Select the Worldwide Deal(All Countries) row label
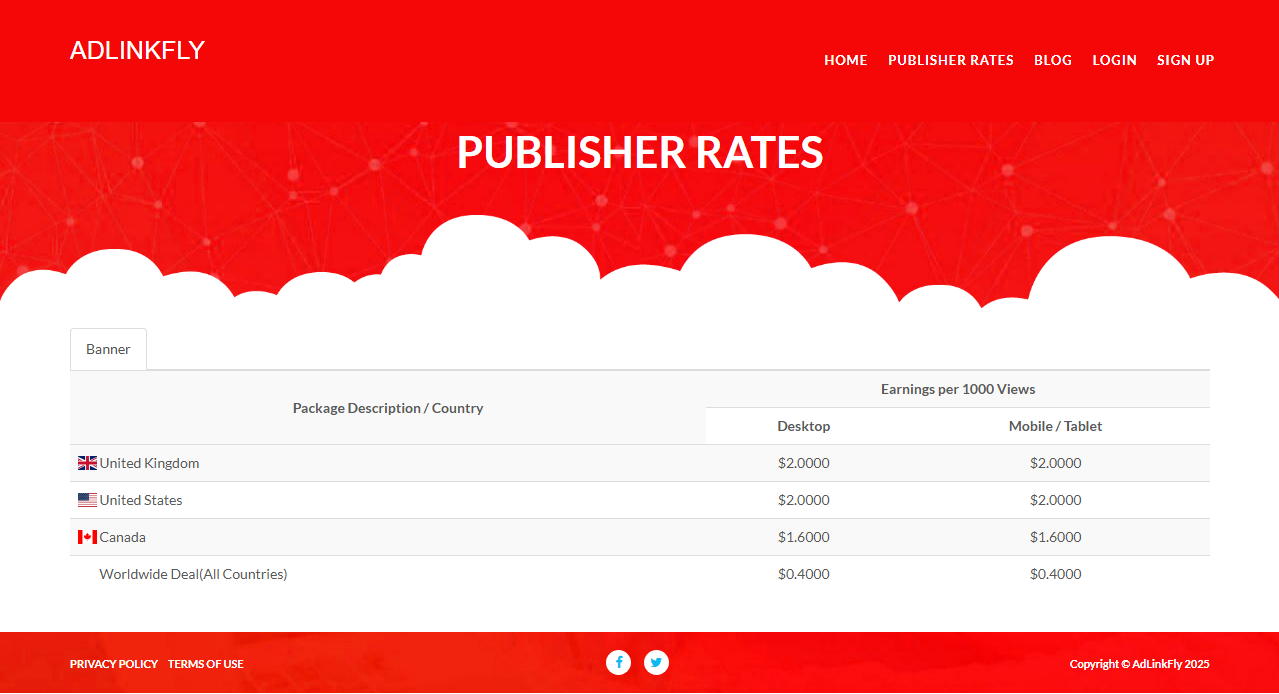Viewport: 1279px width, 694px height. tap(193, 574)
